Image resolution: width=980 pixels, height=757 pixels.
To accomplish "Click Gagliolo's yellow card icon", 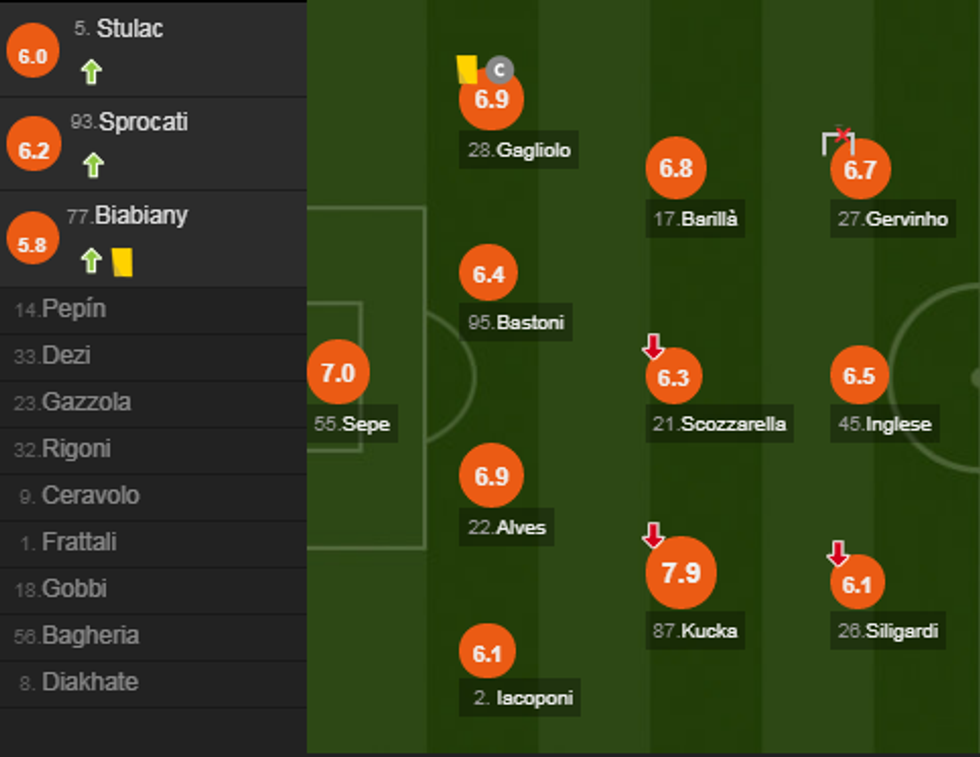I will tap(467, 69).
